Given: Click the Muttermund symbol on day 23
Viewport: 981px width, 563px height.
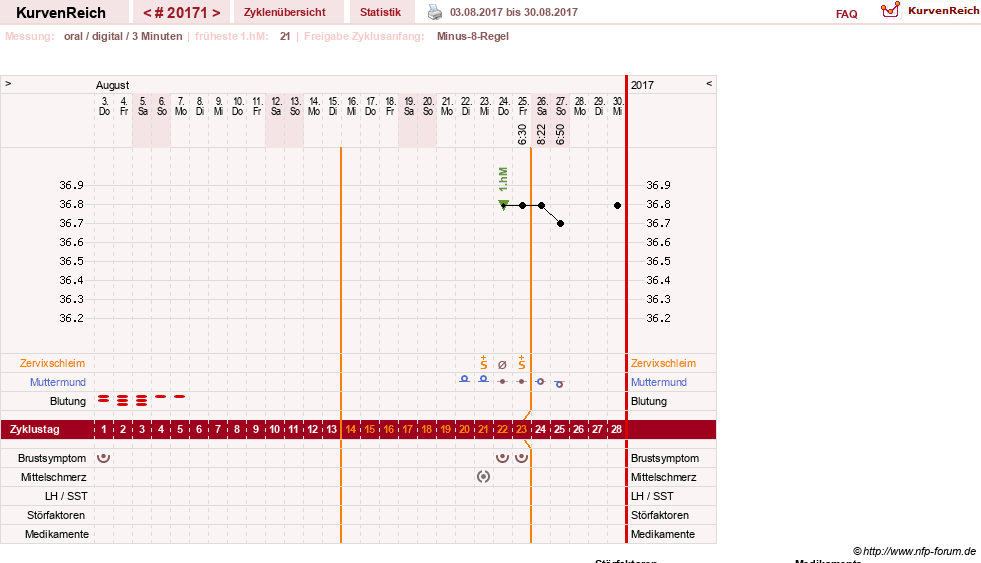Looking at the screenshot, I should (x=522, y=381).
